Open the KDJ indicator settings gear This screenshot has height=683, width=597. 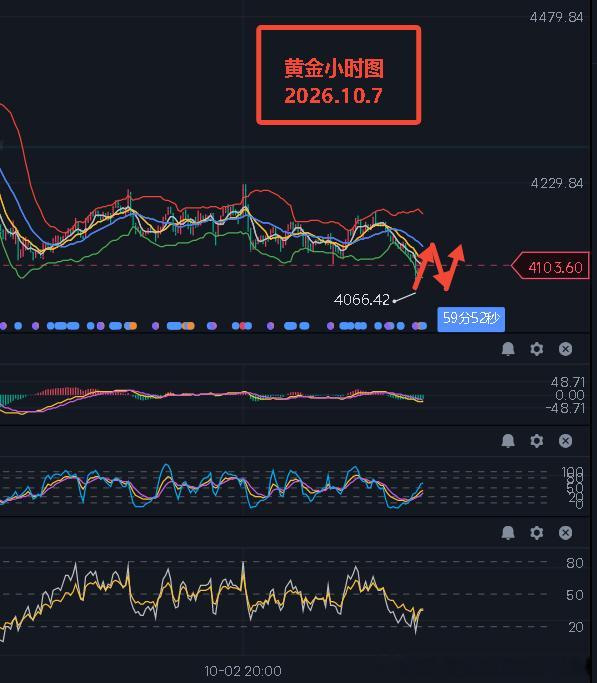pos(536,441)
